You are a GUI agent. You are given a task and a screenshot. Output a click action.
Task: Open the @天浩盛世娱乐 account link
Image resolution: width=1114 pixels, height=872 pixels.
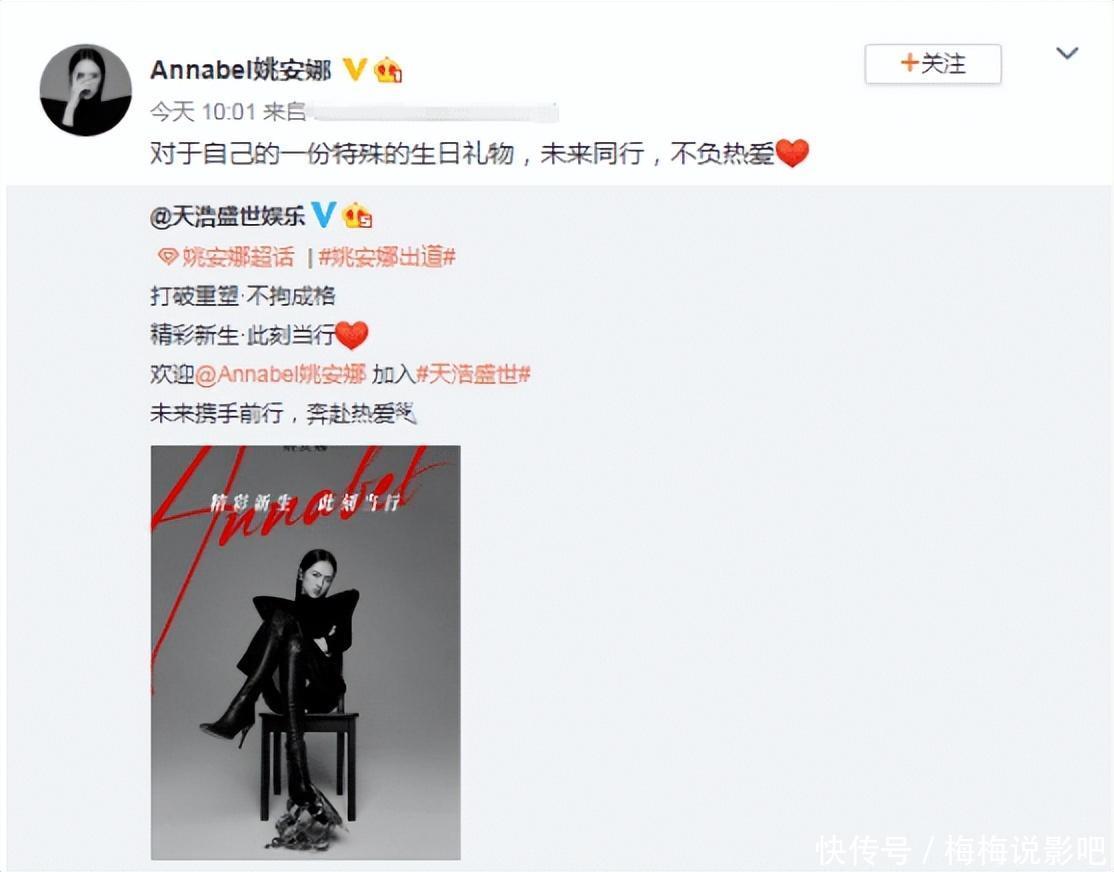(x=227, y=215)
